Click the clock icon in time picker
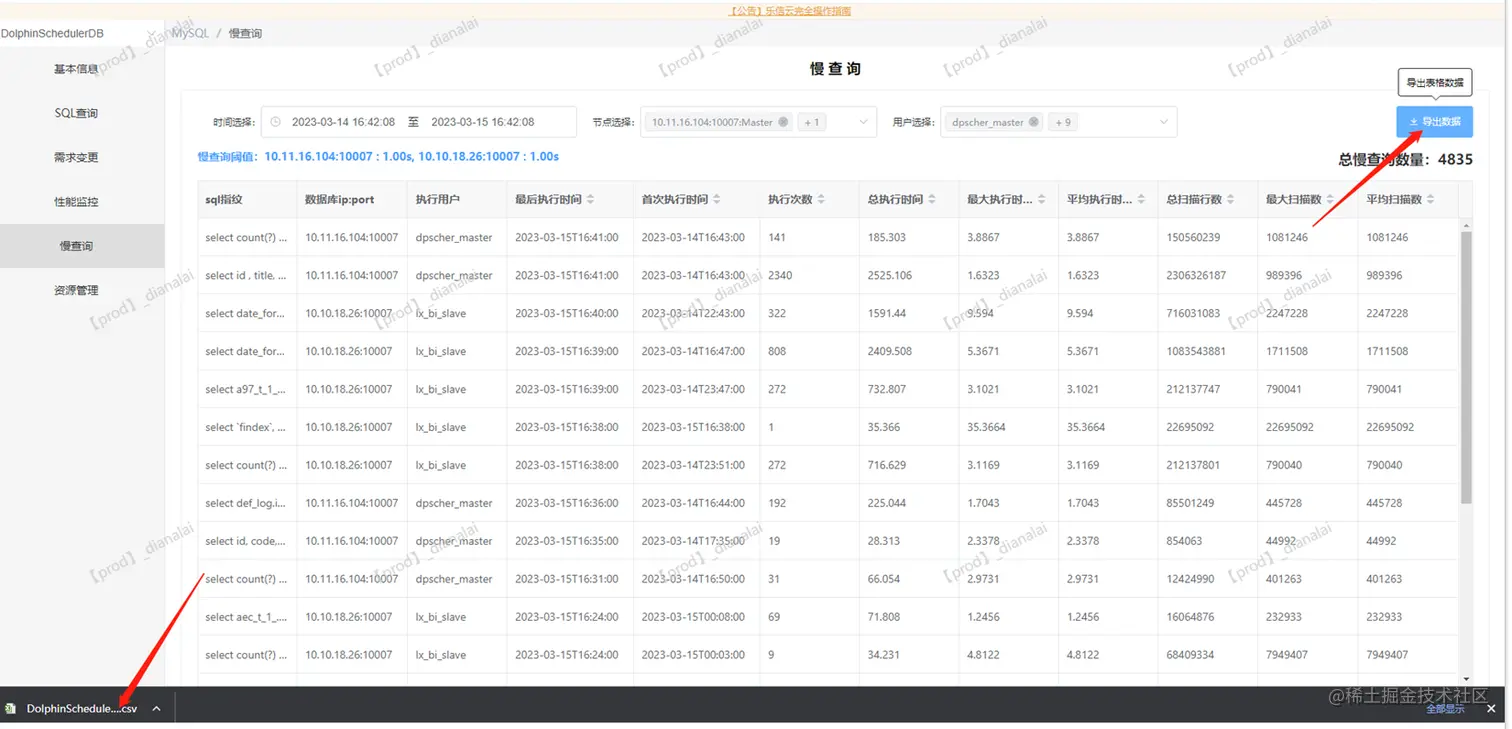The width and height of the screenshot is (1512, 729). pyautogui.click(x=275, y=122)
